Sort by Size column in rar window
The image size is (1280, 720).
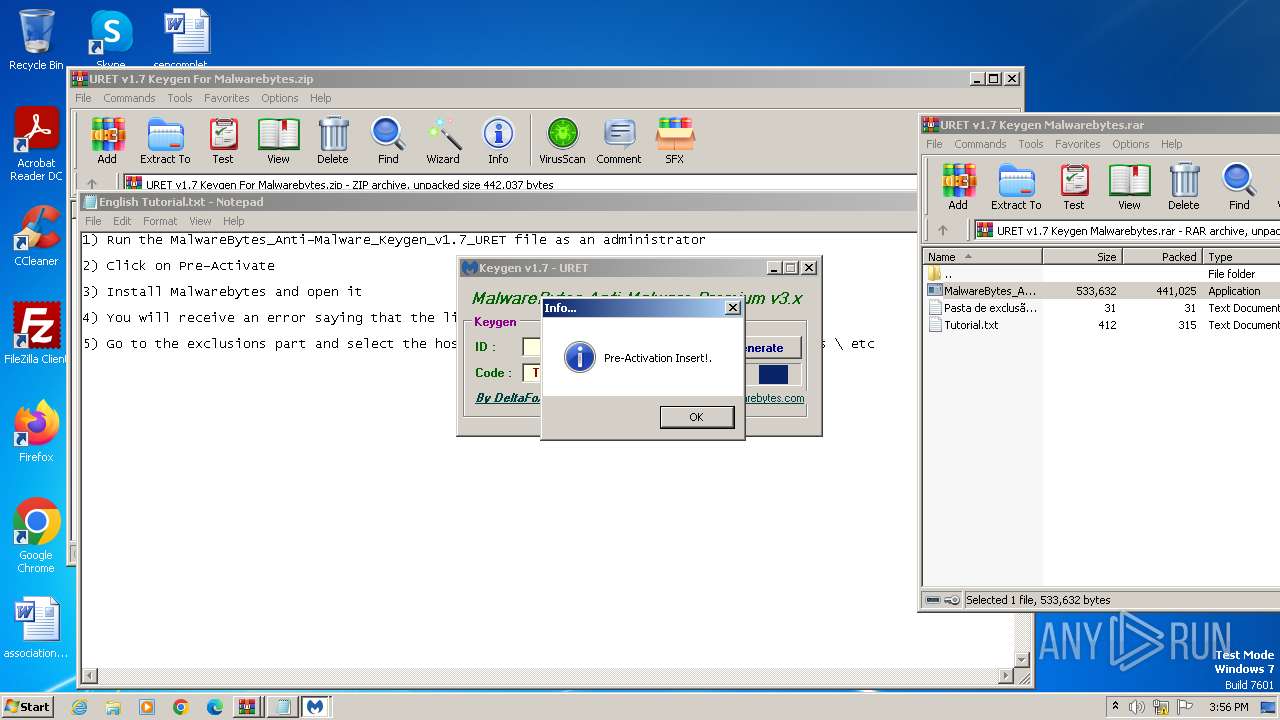tap(1082, 257)
